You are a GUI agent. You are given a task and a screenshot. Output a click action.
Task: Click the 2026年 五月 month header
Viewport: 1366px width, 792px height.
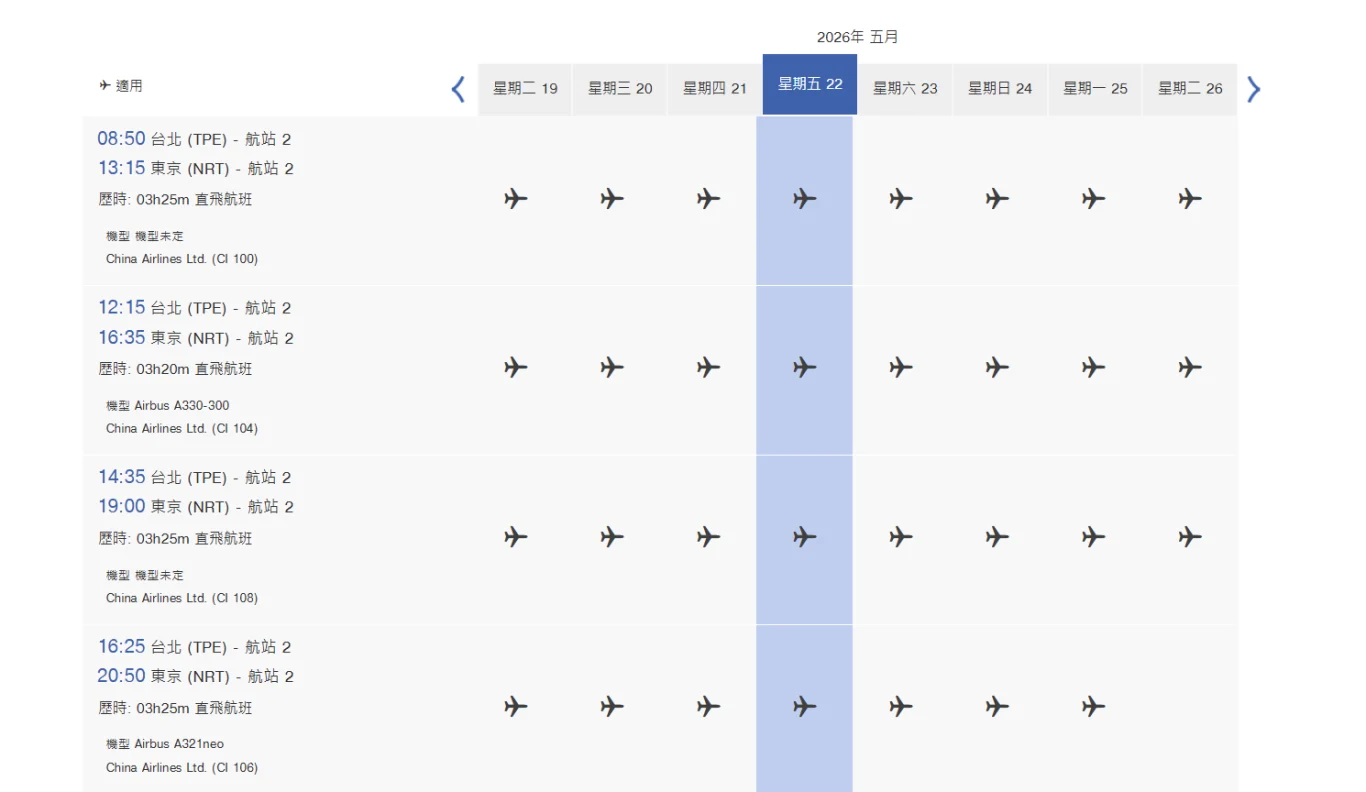(x=858, y=37)
